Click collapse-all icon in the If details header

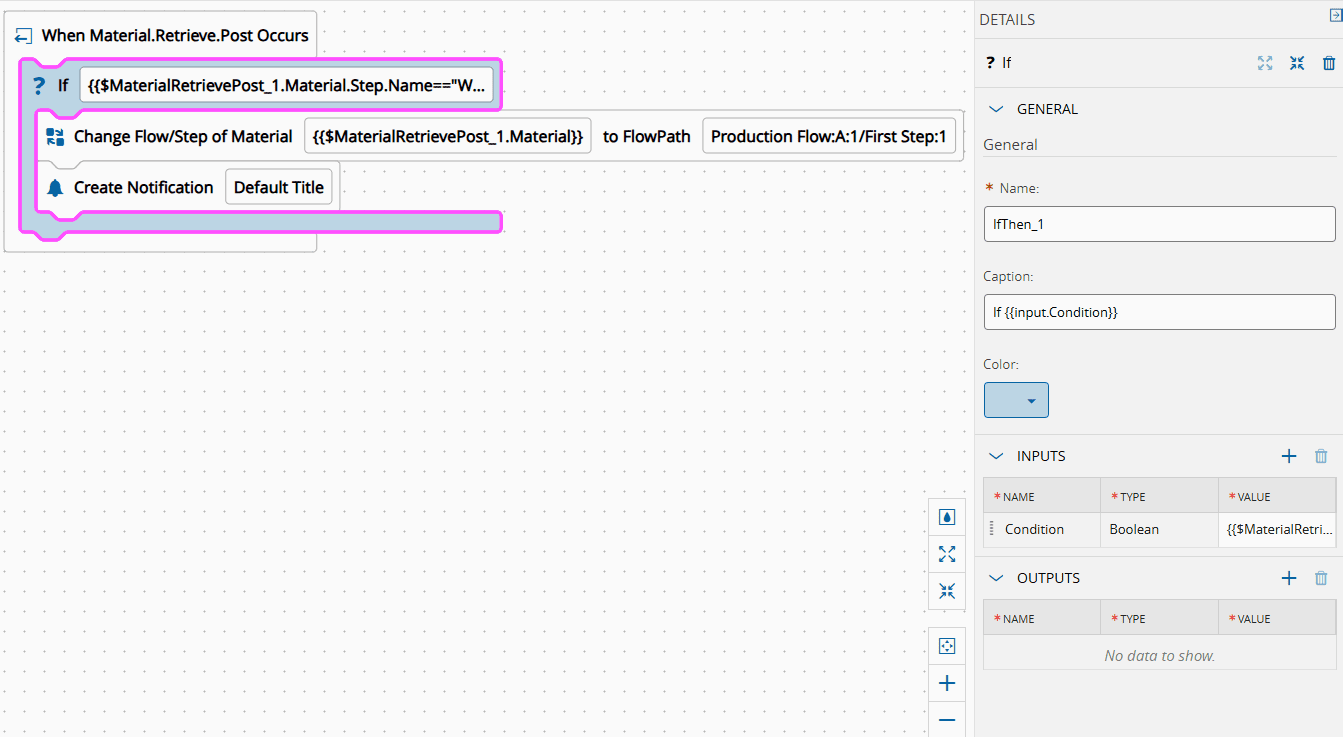click(1297, 63)
